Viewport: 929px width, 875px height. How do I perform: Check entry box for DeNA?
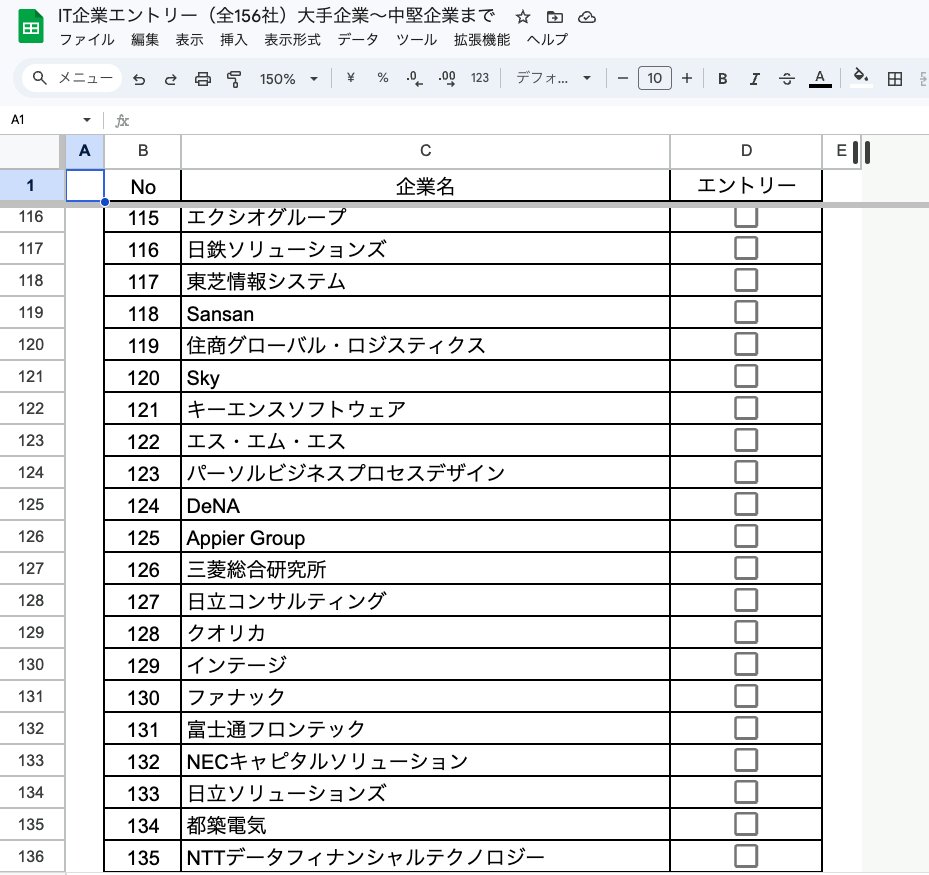tap(746, 504)
